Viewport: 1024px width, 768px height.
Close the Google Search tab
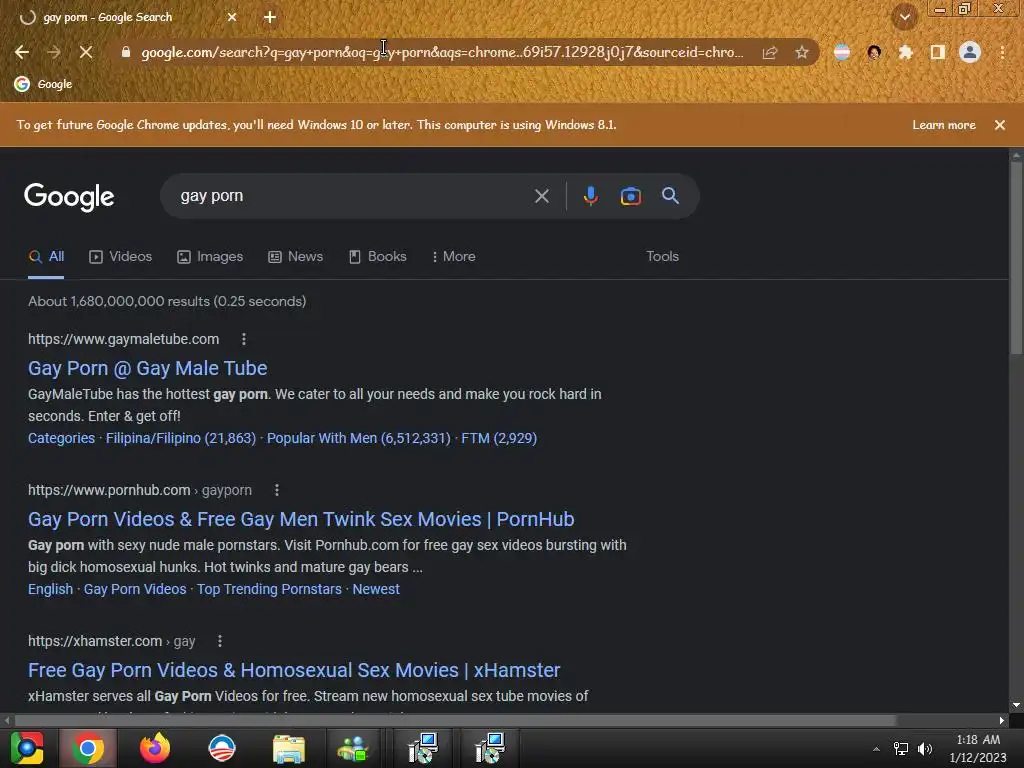click(x=232, y=17)
